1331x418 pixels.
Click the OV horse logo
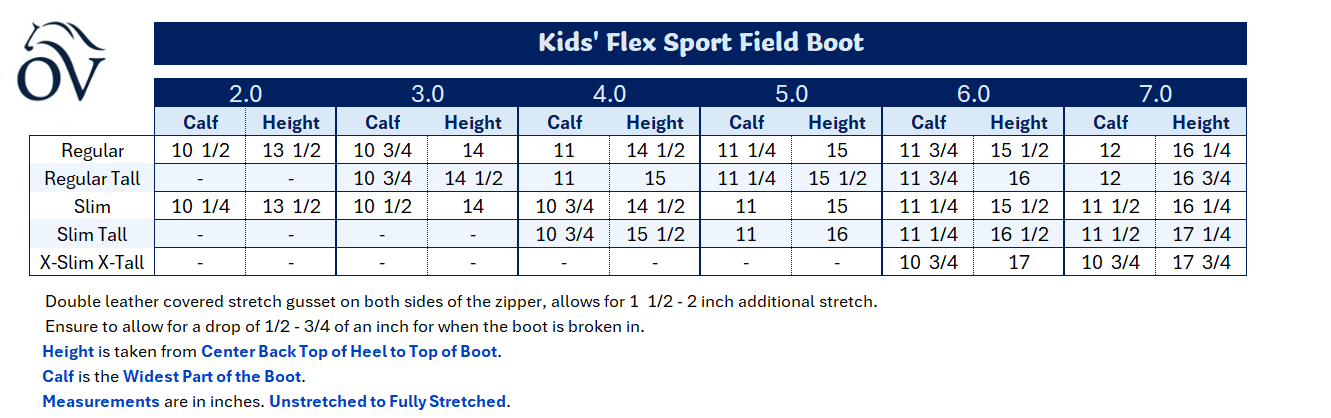61,62
